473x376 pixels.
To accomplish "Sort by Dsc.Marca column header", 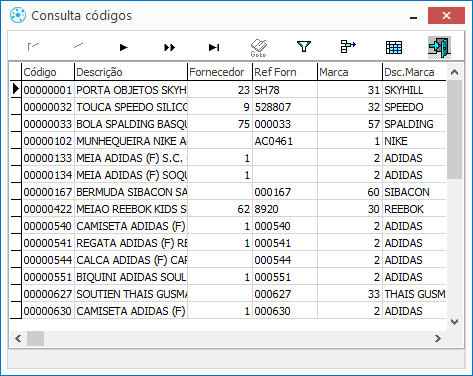I will click(414, 72).
